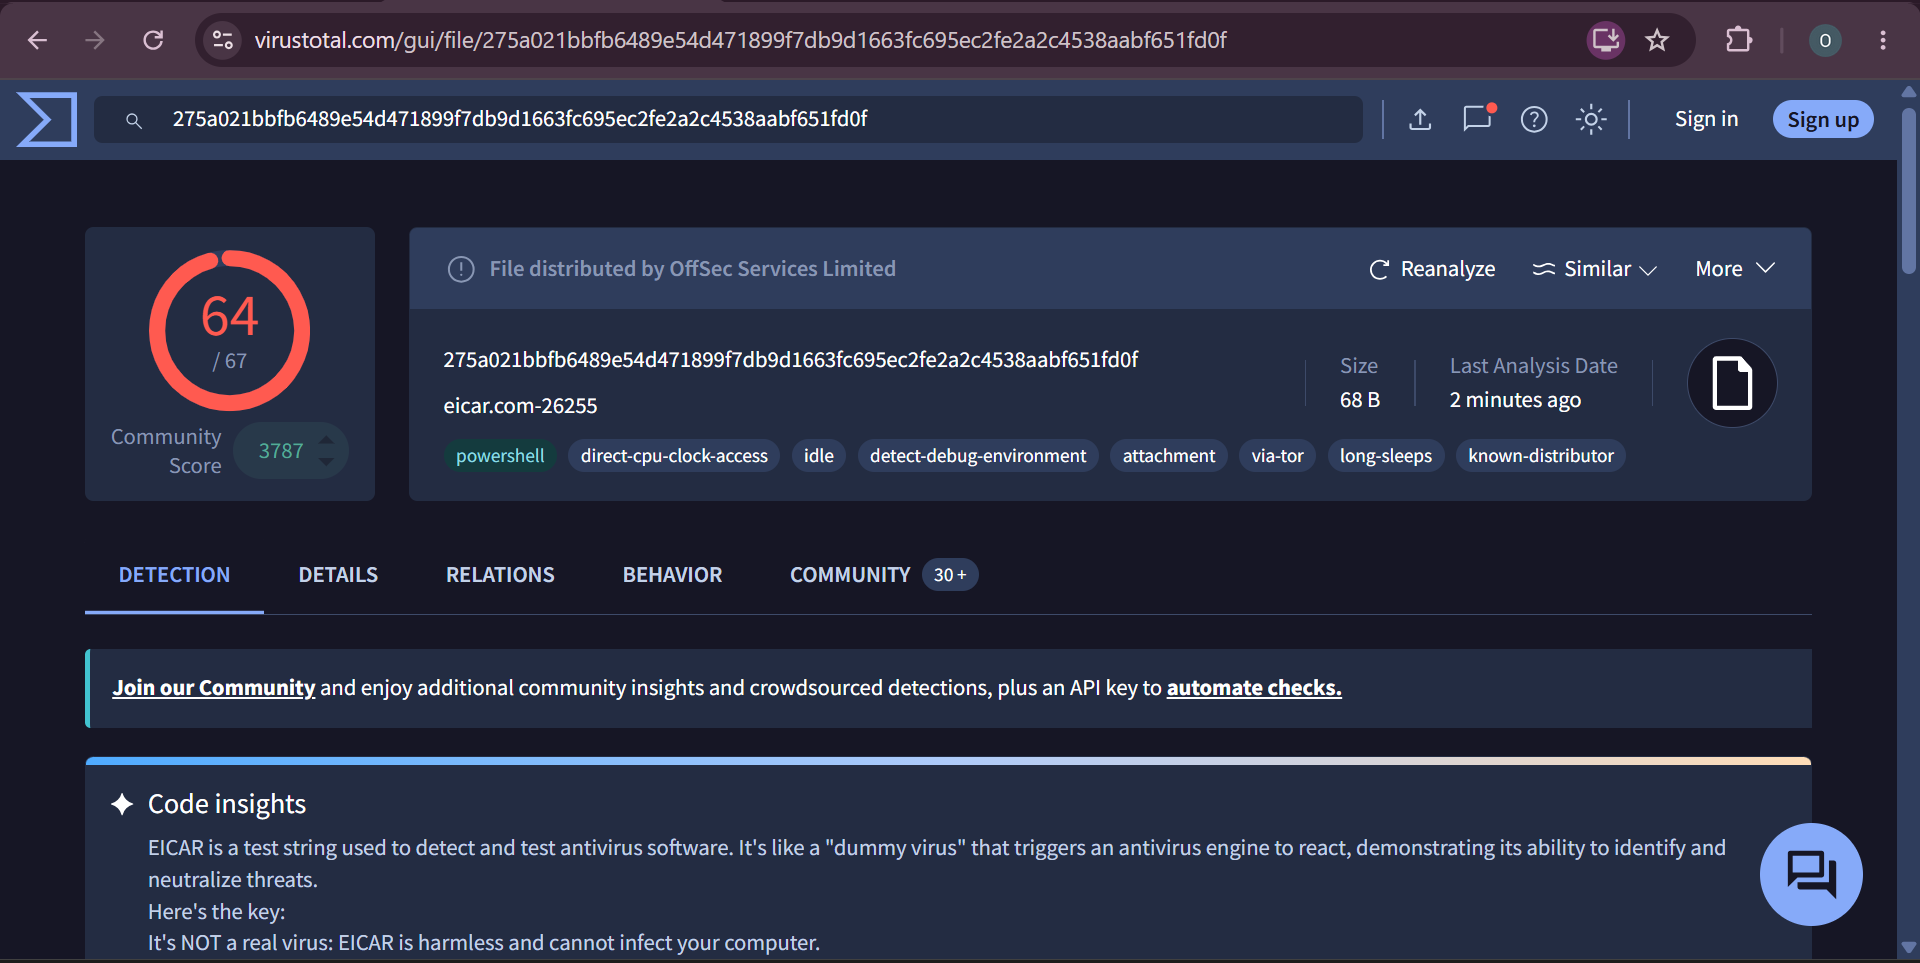Switch to the BEHAVIOR tab
This screenshot has width=1920, height=963.
(672, 575)
